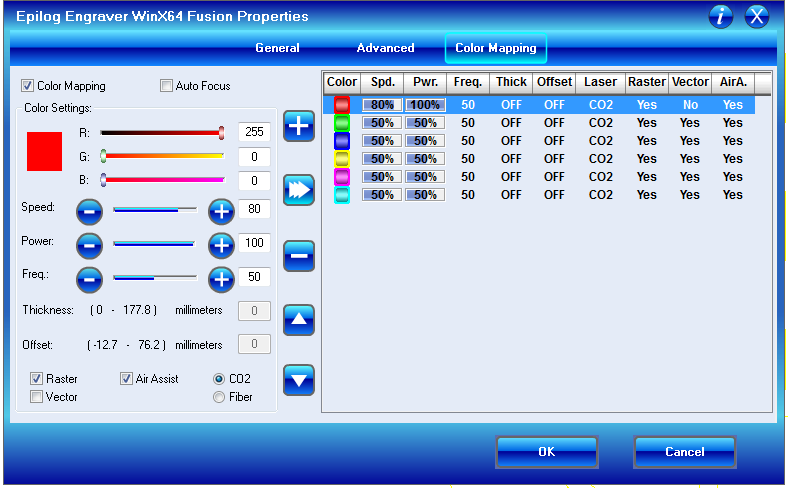Click the OK button
The height and width of the screenshot is (488, 788).
(x=547, y=452)
